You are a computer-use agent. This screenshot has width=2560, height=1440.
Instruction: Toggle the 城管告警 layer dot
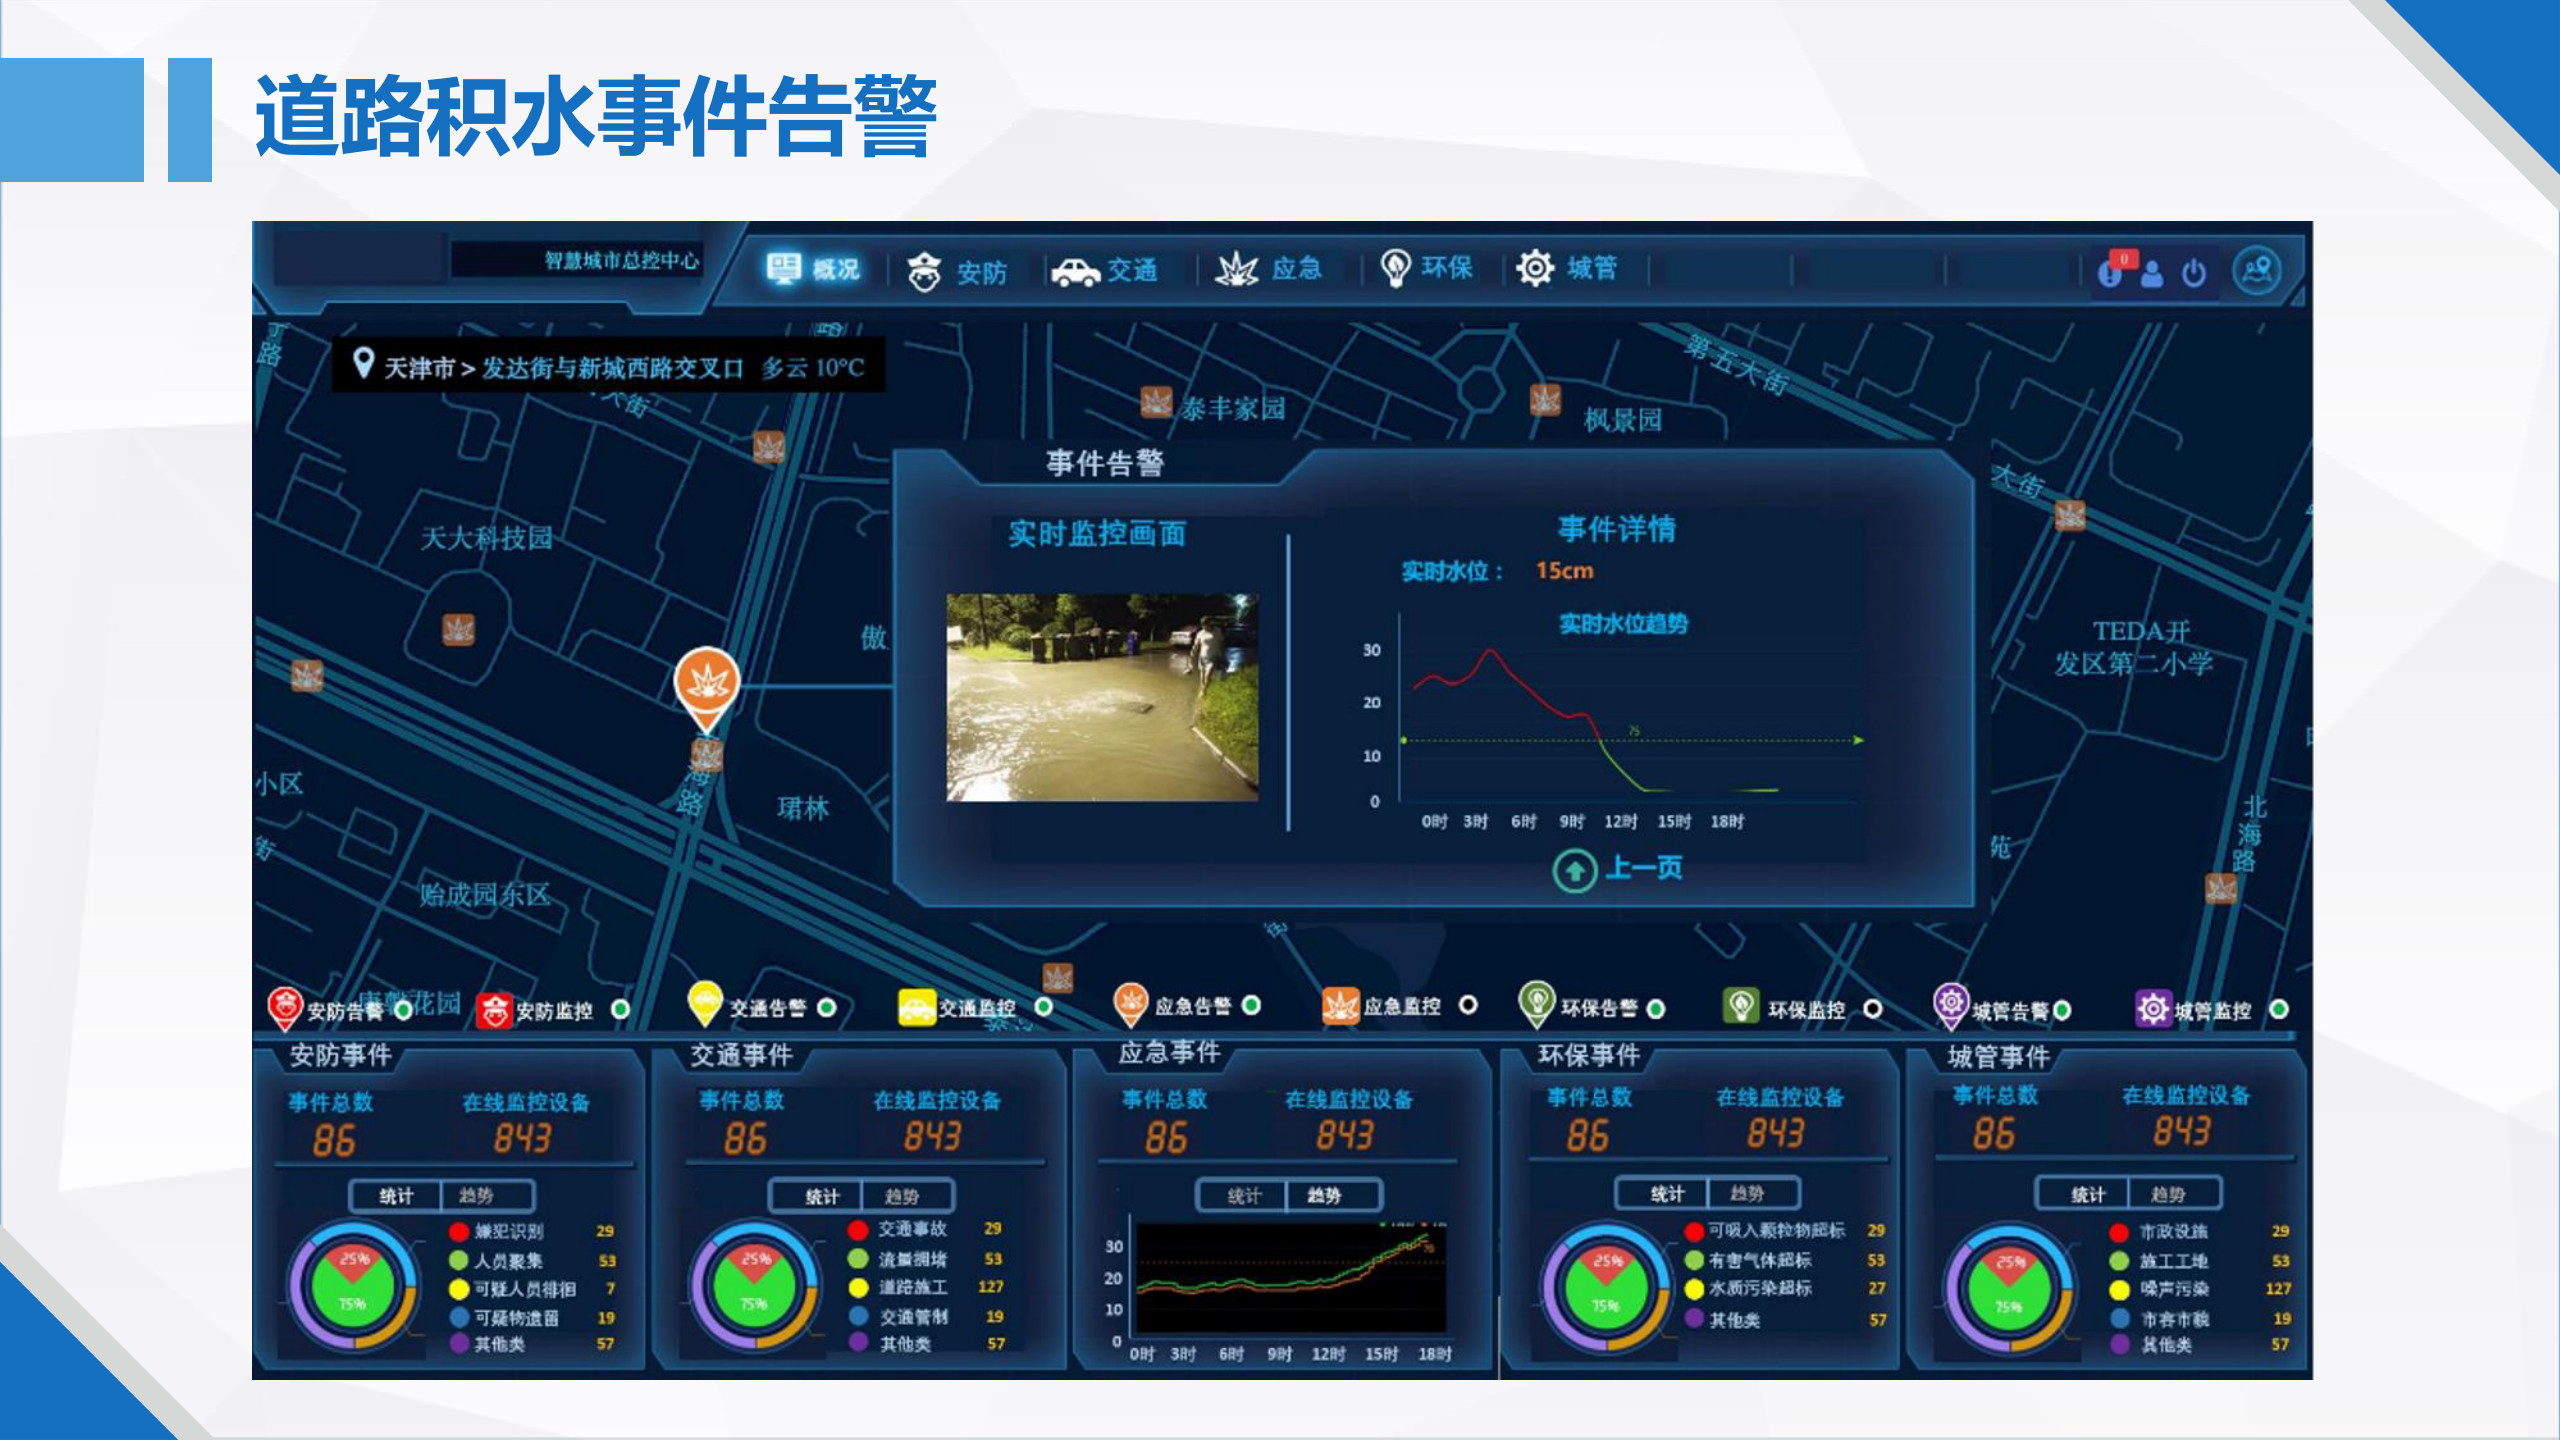pos(2062,1011)
